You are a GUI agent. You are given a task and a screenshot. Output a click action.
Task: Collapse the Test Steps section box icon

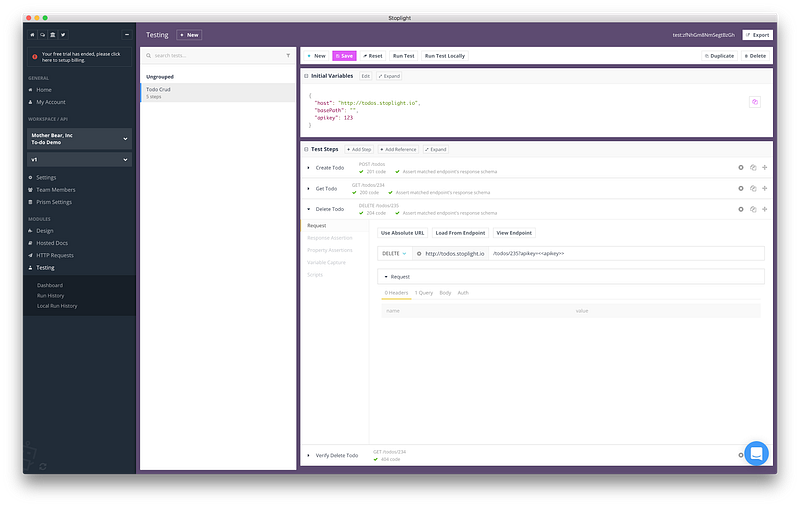coord(306,149)
